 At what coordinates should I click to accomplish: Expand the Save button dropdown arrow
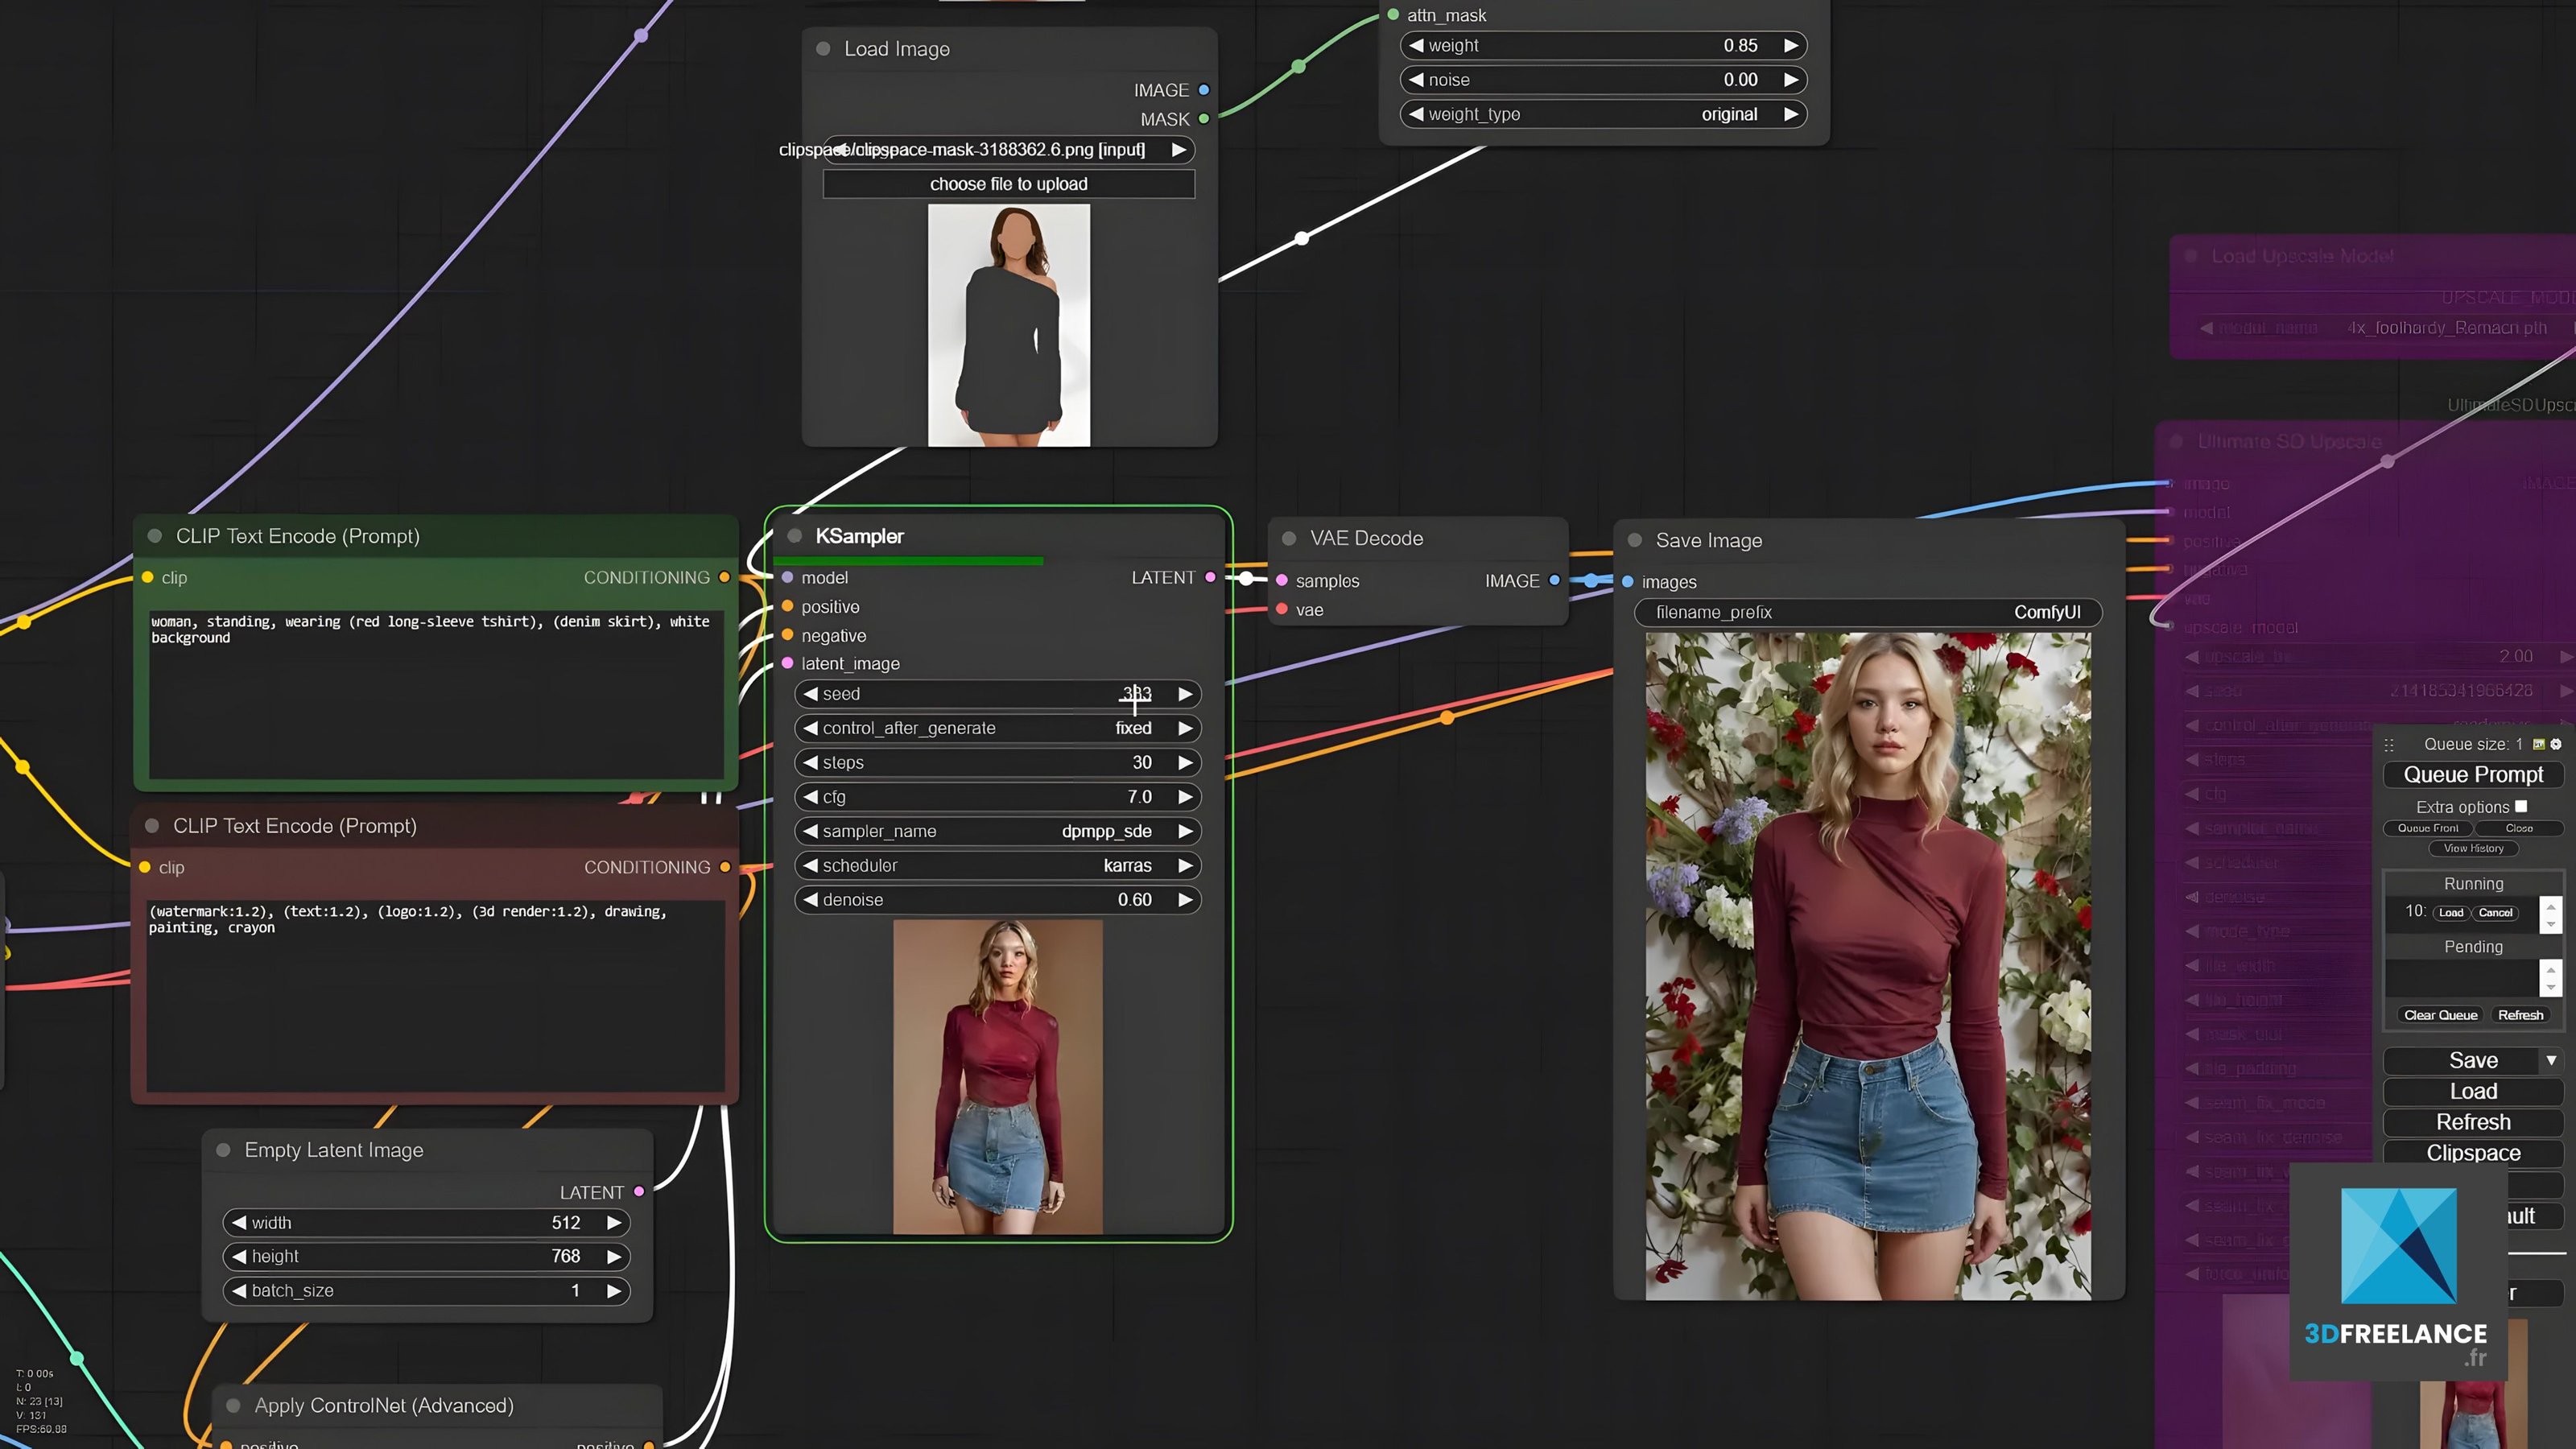point(2552,1060)
